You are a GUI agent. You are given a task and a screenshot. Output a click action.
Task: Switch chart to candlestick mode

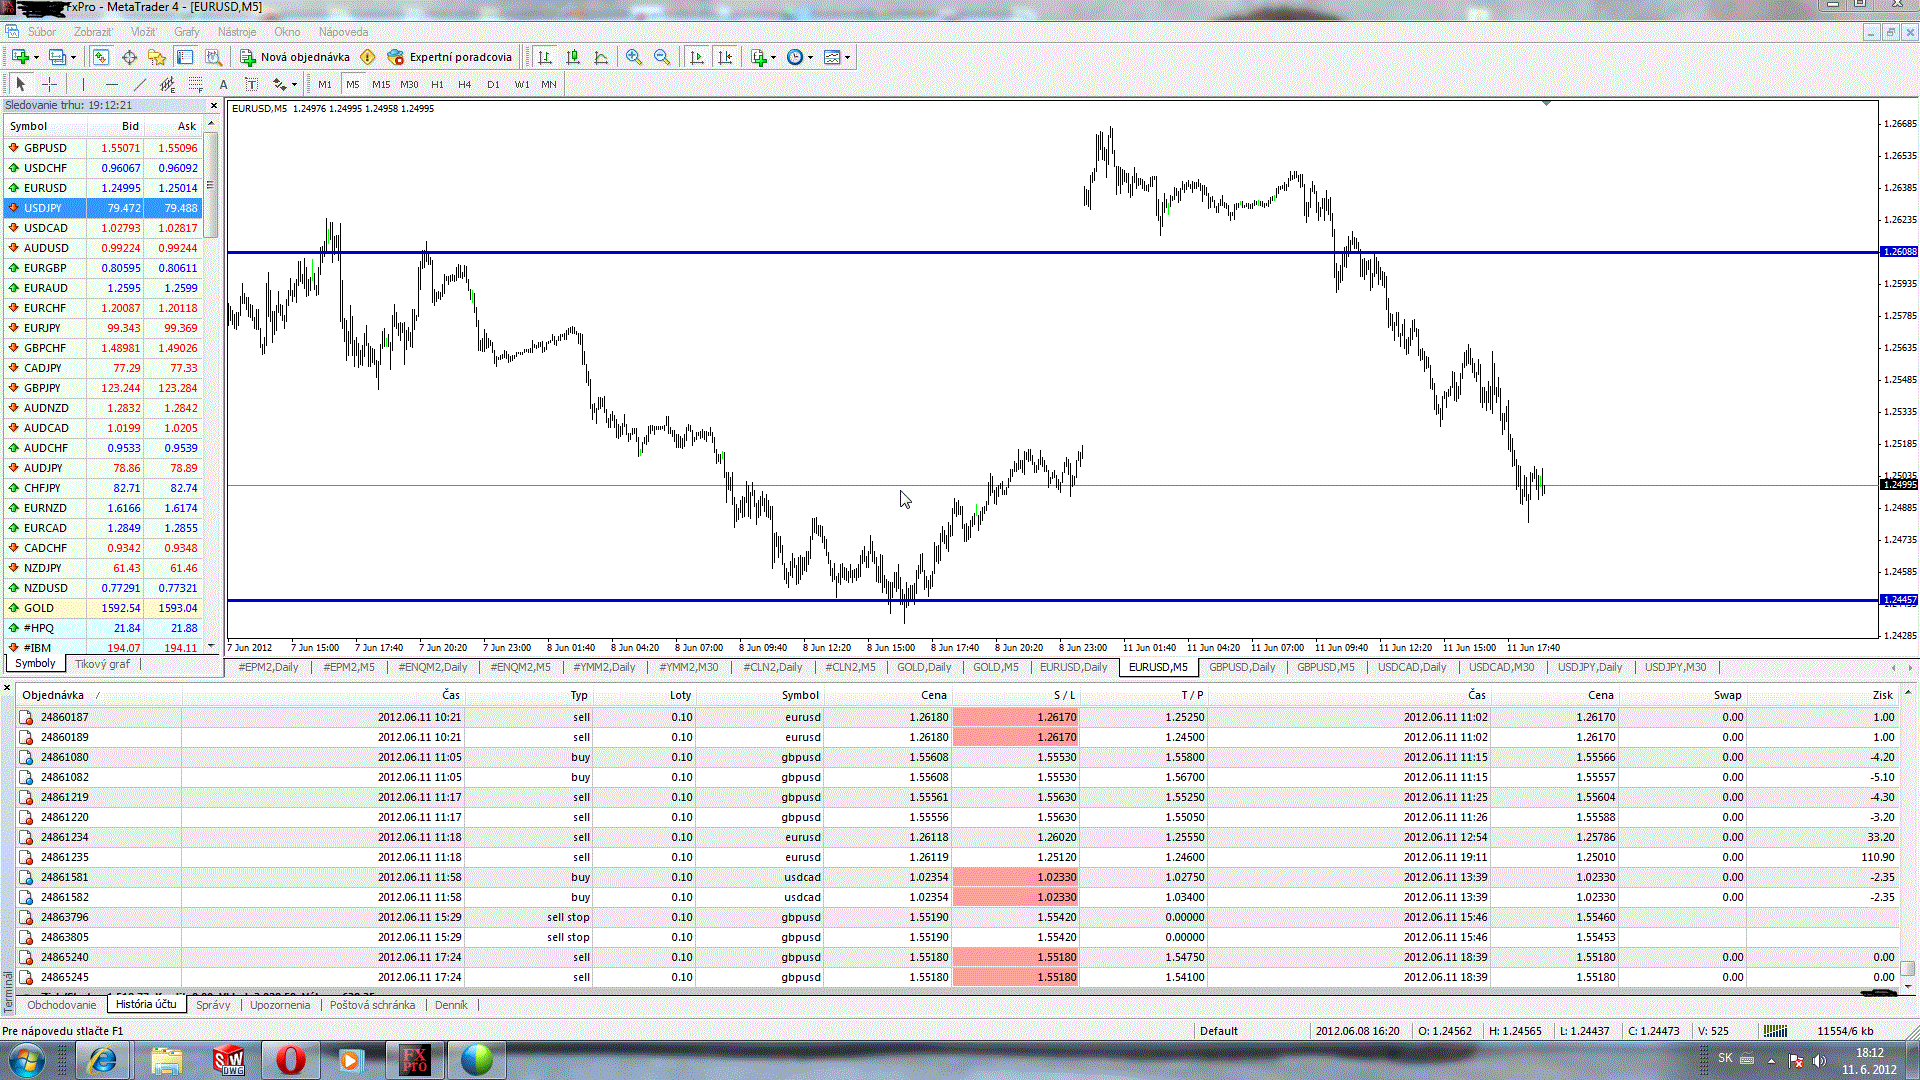572,57
